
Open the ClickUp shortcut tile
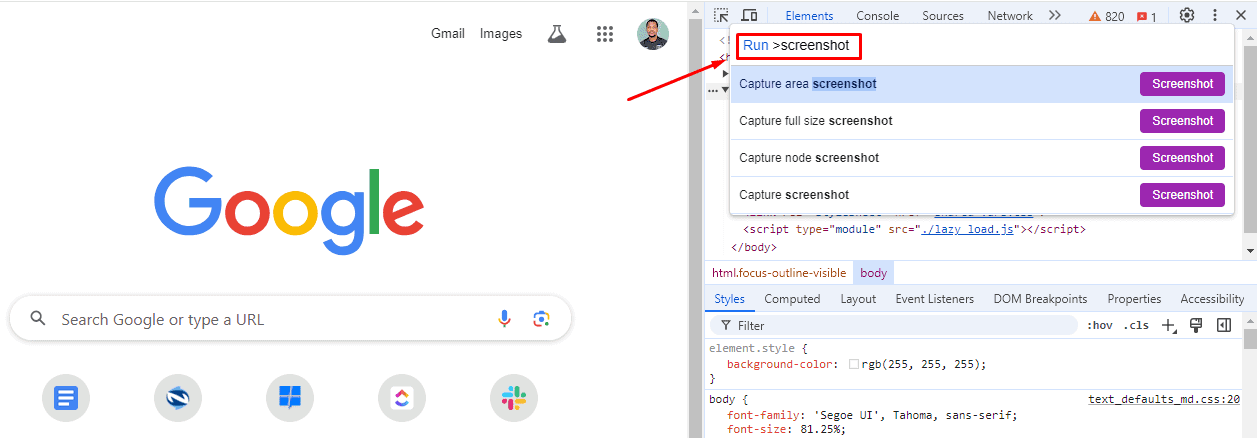402,399
